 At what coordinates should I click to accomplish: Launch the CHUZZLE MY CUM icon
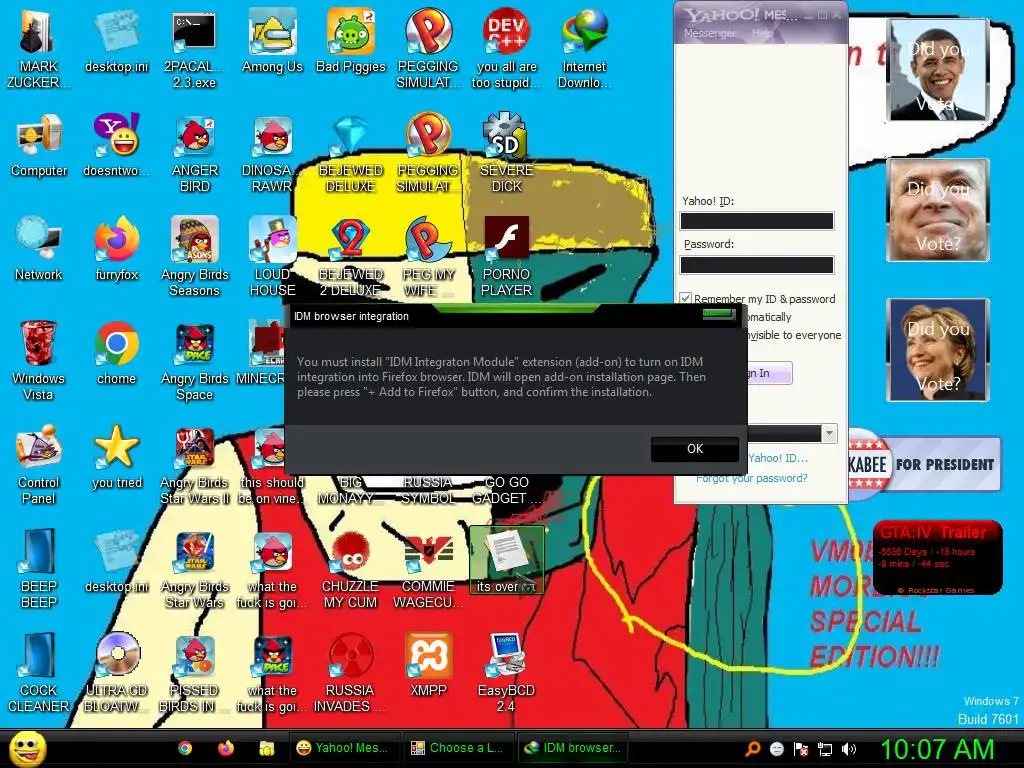tap(351, 569)
